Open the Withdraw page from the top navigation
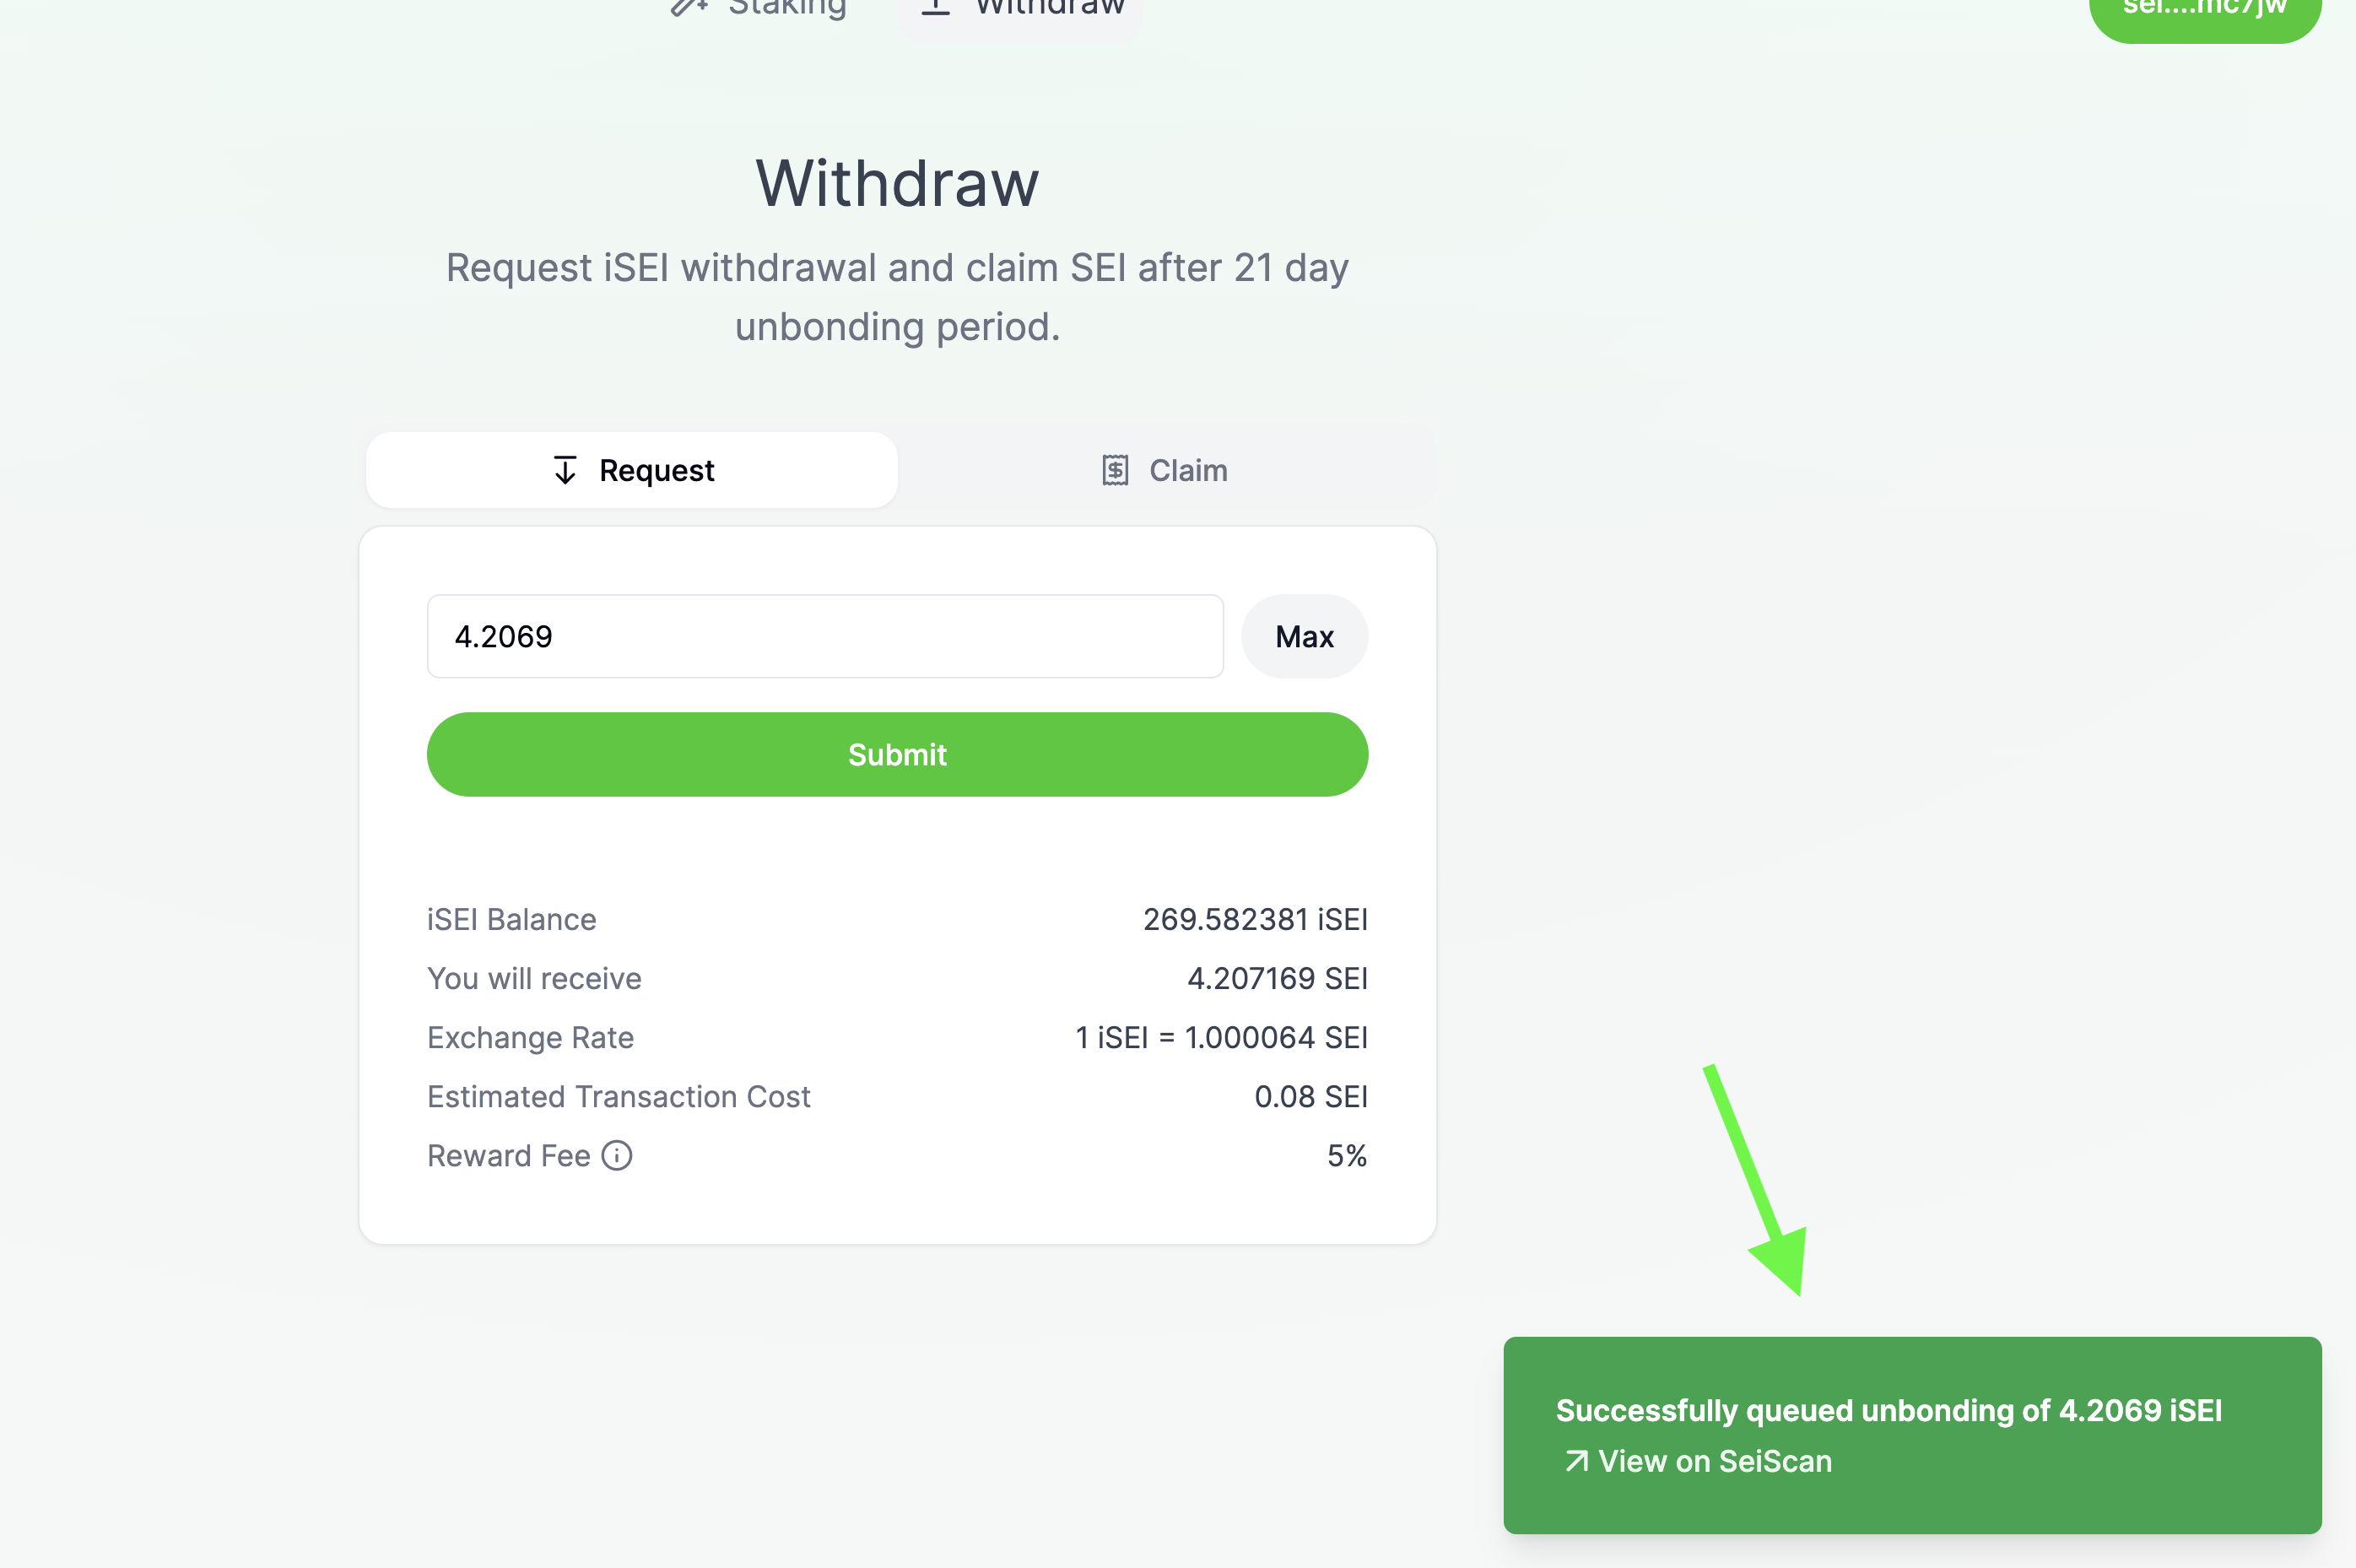2356x1568 pixels. tap(1048, 8)
